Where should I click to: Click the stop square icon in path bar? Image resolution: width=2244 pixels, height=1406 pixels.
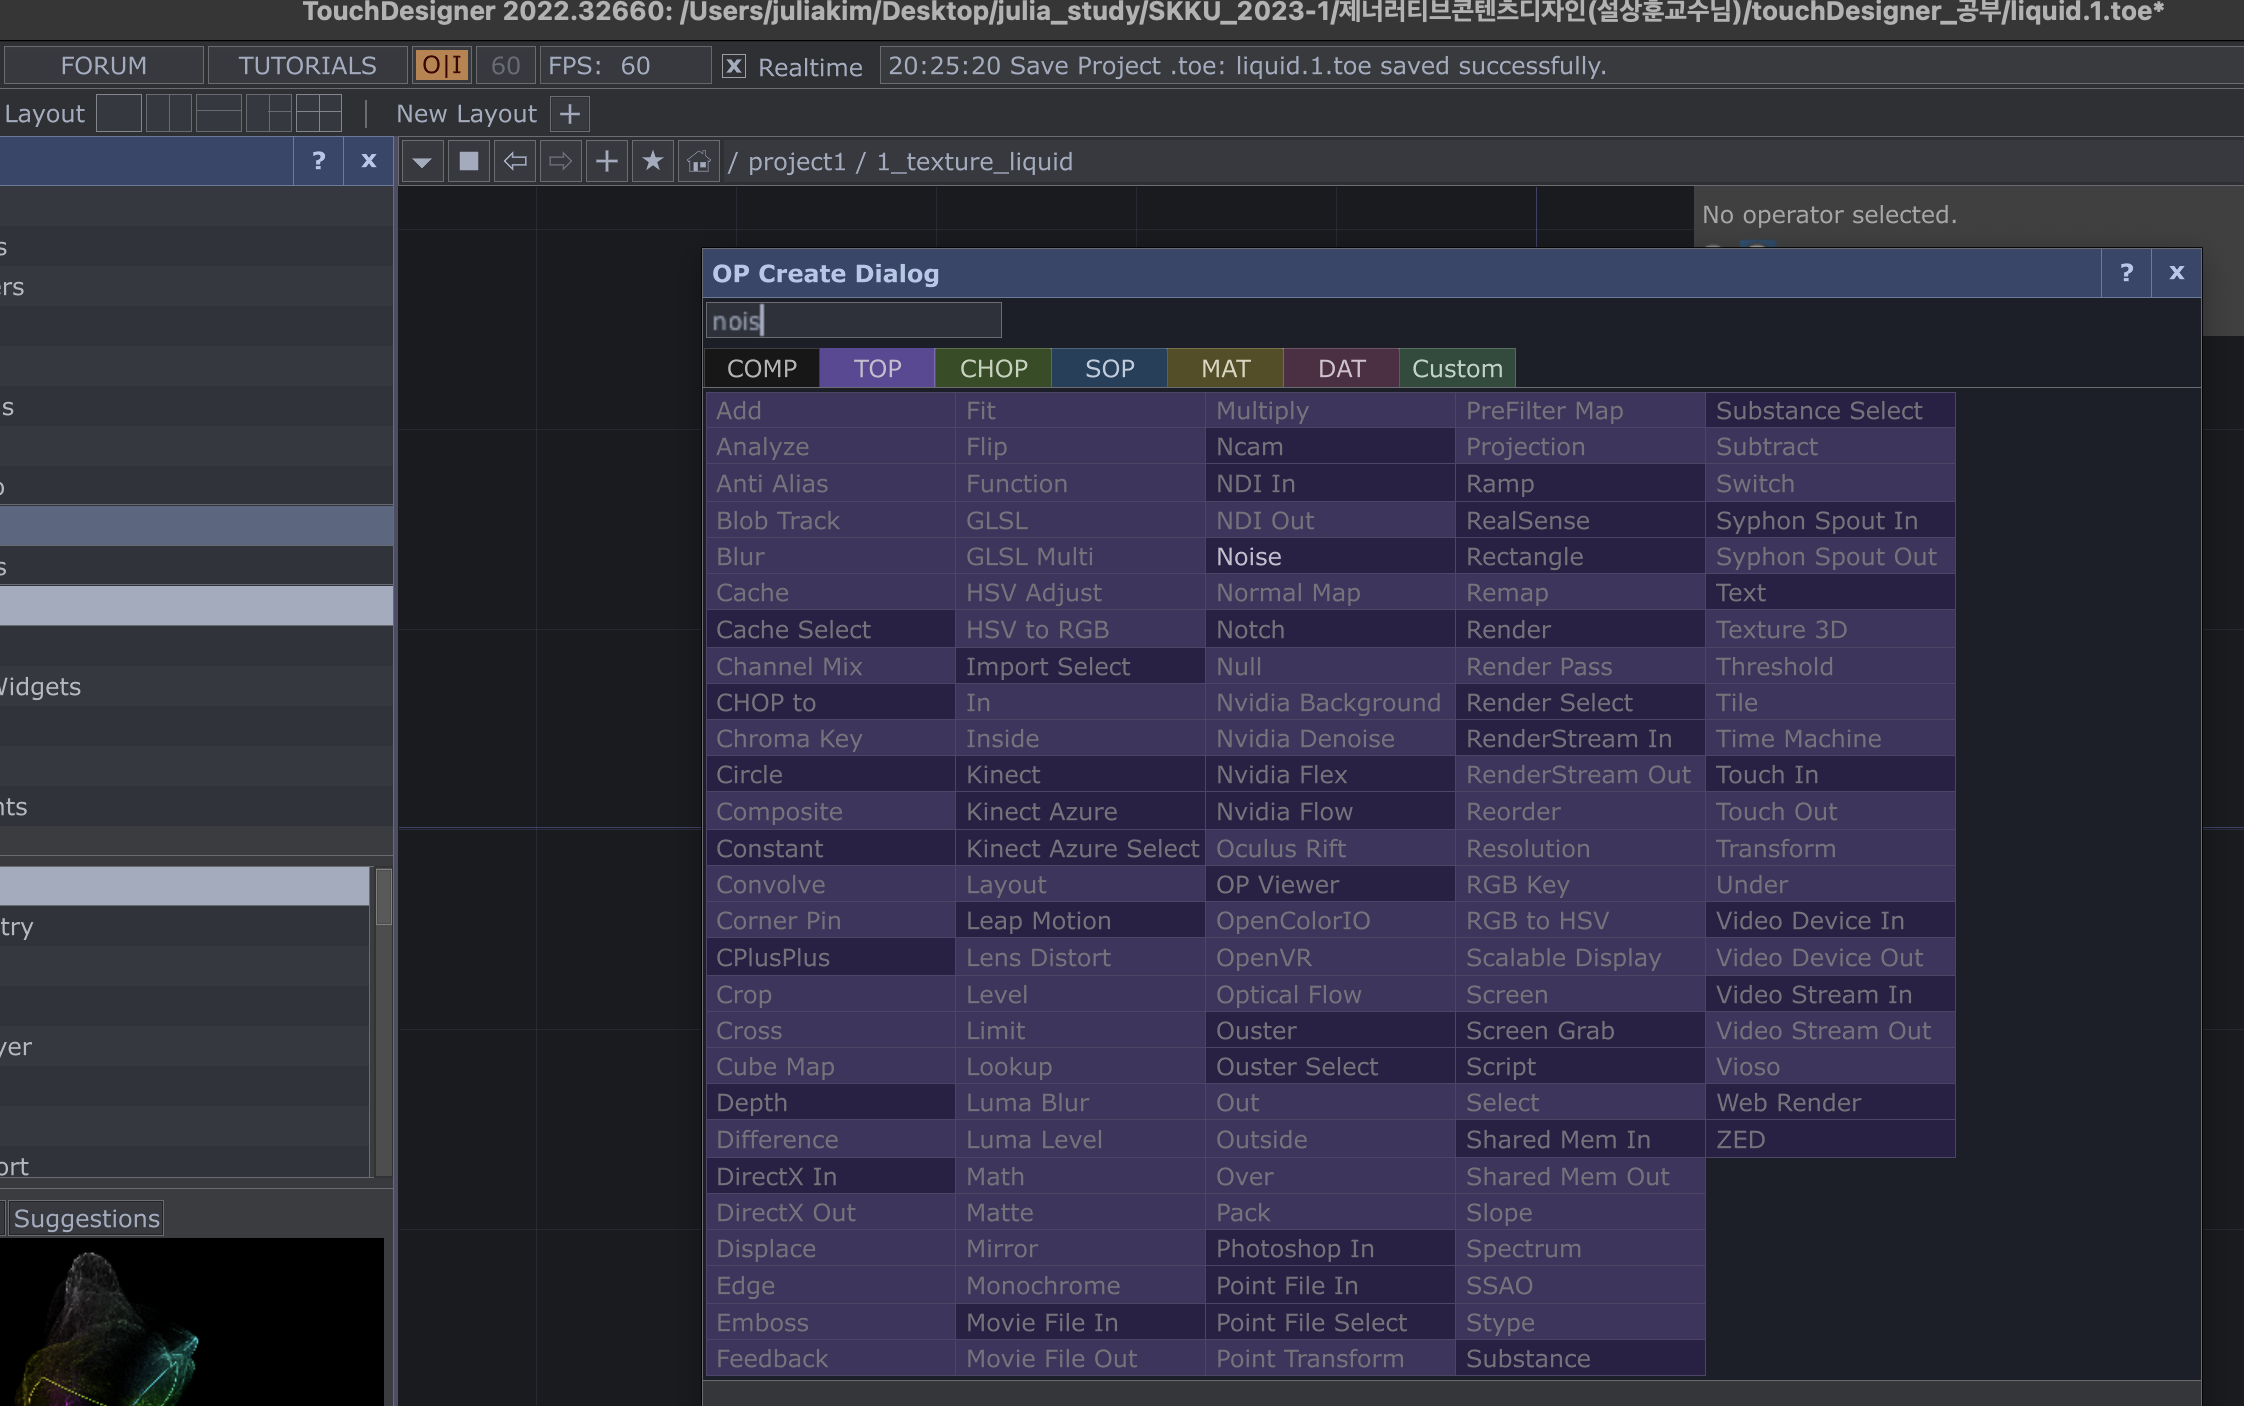point(468,162)
